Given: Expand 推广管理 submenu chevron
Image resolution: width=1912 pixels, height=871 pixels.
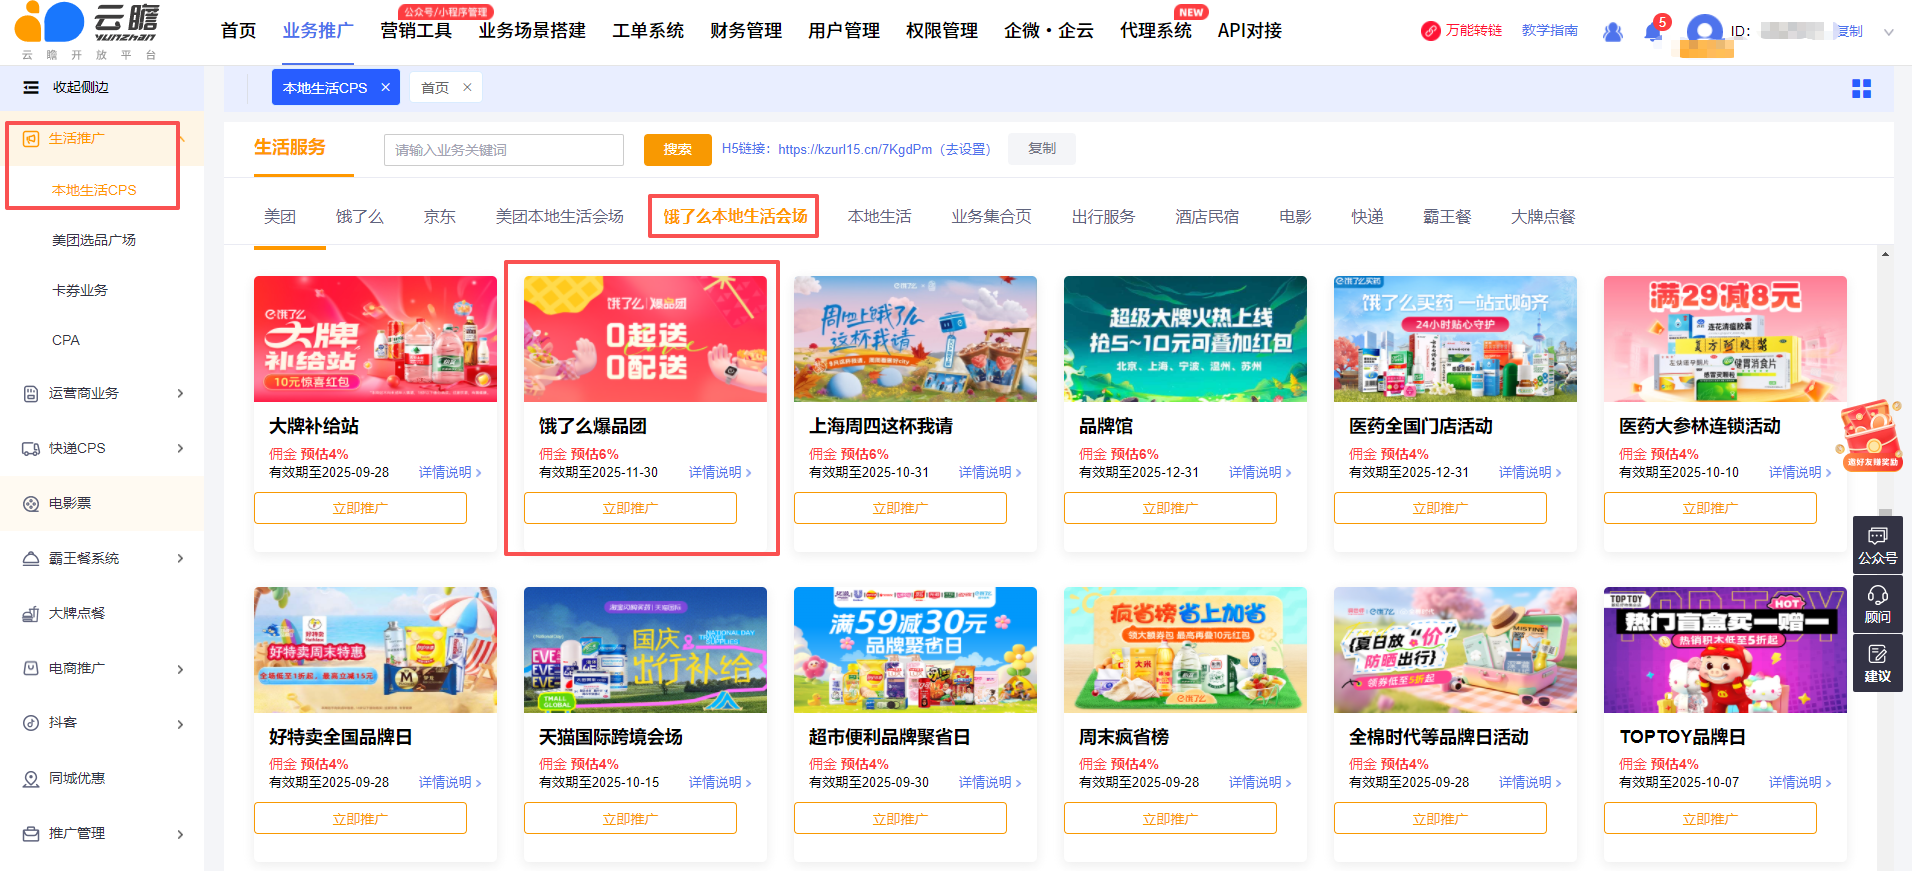Looking at the screenshot, I should (x=180, y=834).
